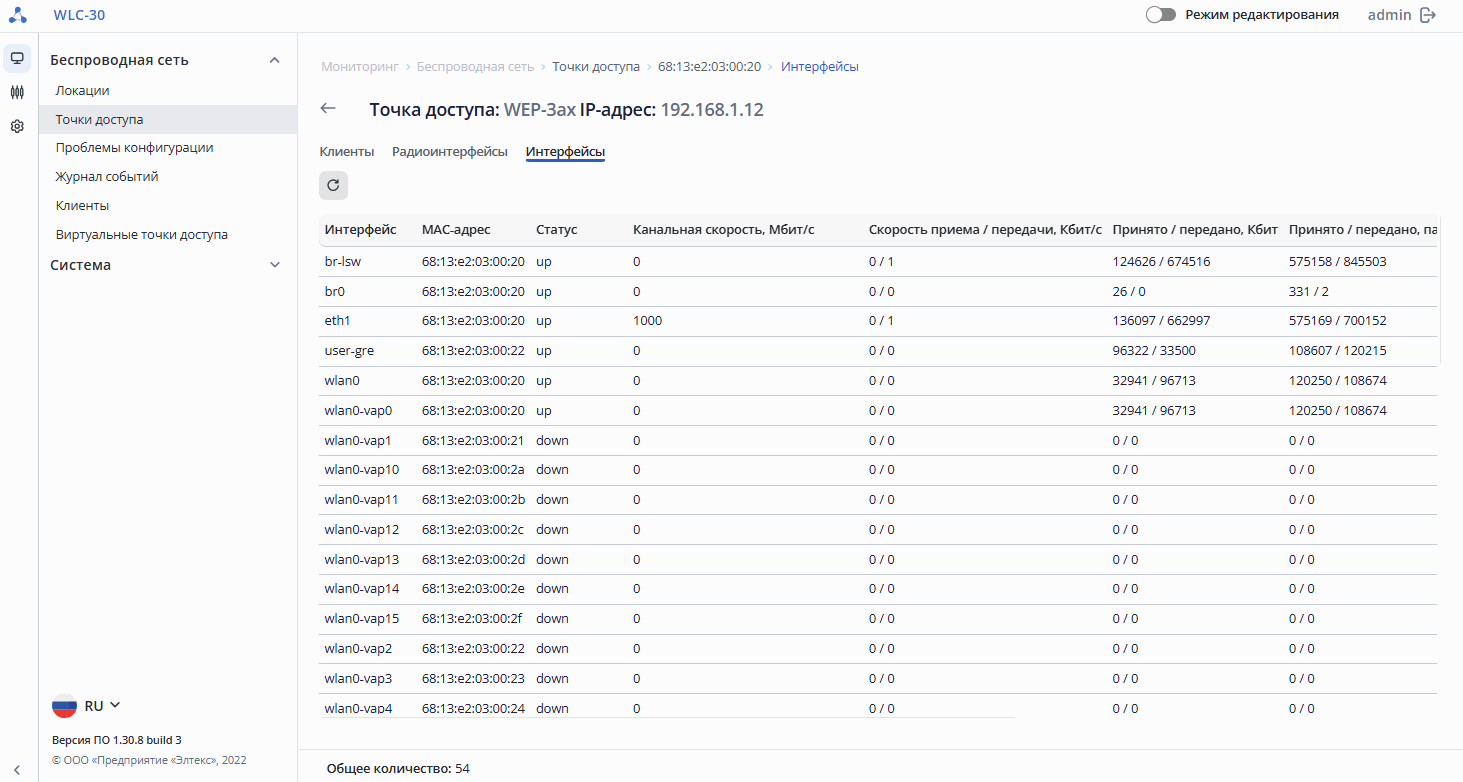Open the settings gear sidebar icon
The width and height of the screenshot is (1463, 782).
tap(17, 127)
